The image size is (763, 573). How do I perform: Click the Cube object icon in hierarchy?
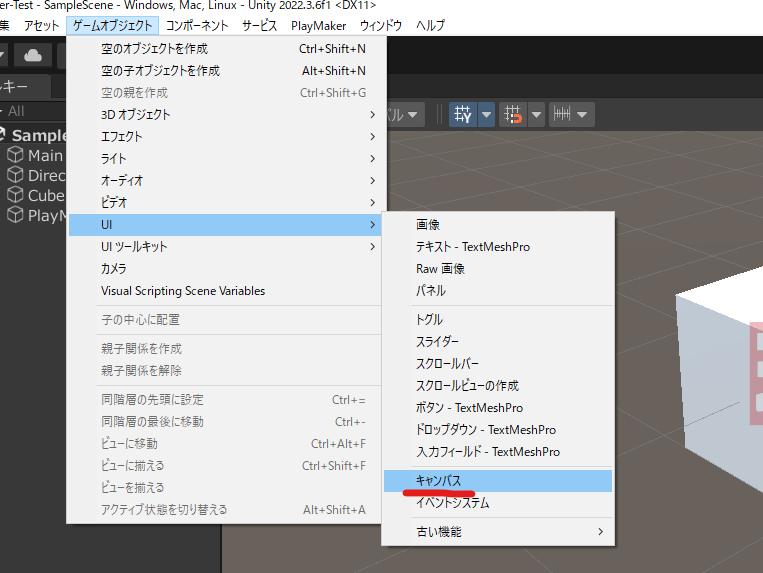pos(15,195)
